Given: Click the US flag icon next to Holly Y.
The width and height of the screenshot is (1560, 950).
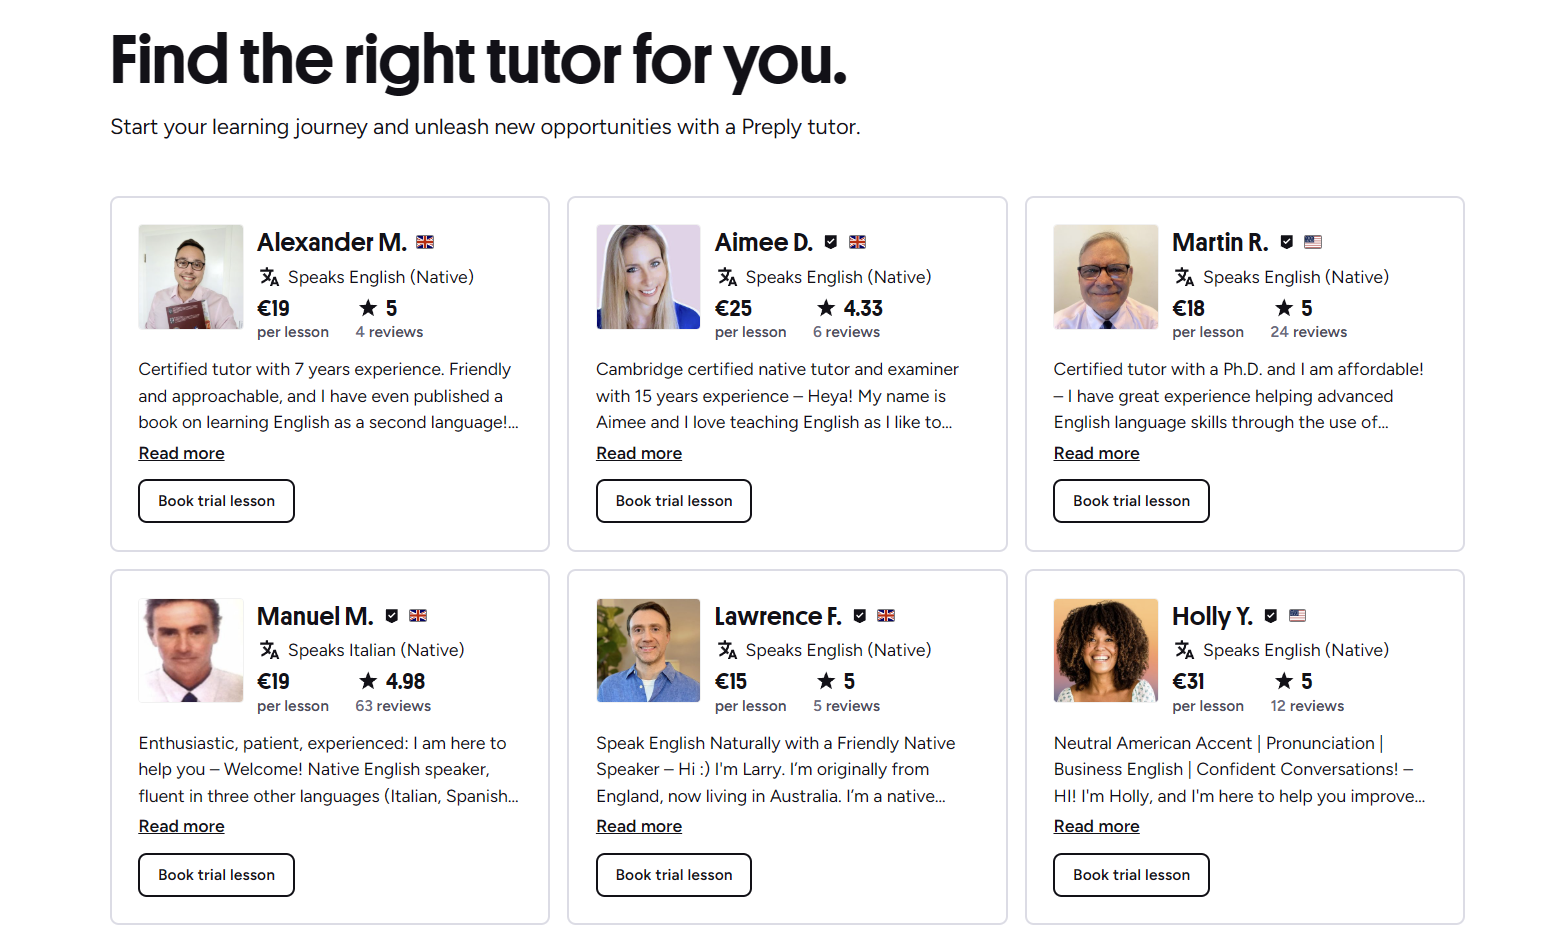Looking at the screenshot, I should coord(1297,615).
